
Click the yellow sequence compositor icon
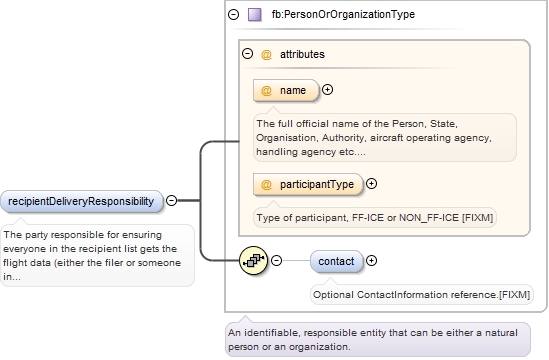(x=253, y=260)
